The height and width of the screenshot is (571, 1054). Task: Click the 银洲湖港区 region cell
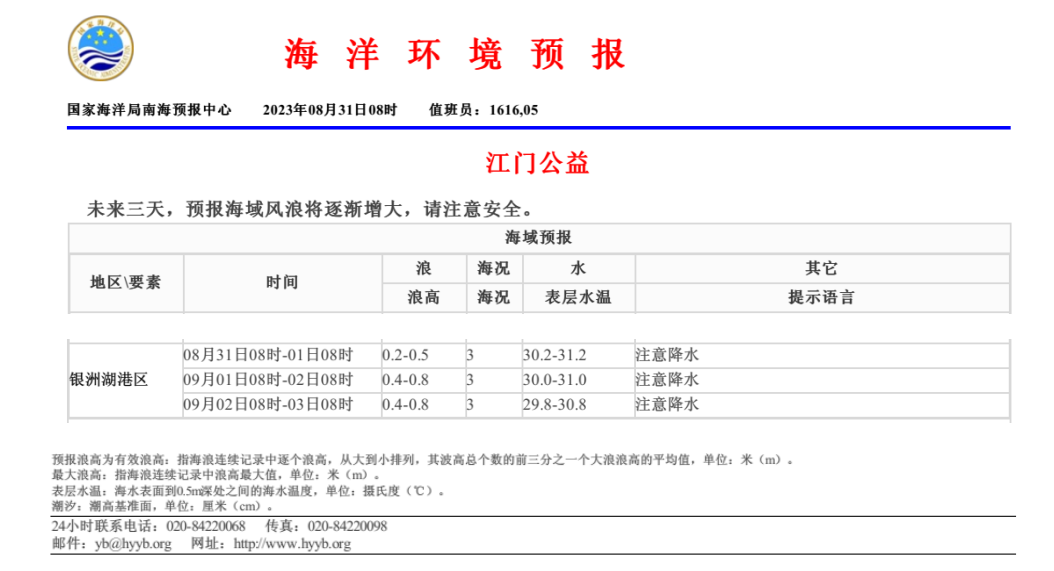point(108,380)
